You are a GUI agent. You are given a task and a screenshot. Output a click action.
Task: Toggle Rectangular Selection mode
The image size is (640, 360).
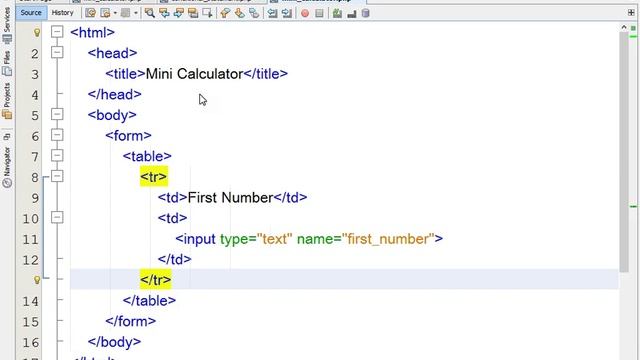pos(207,13)
